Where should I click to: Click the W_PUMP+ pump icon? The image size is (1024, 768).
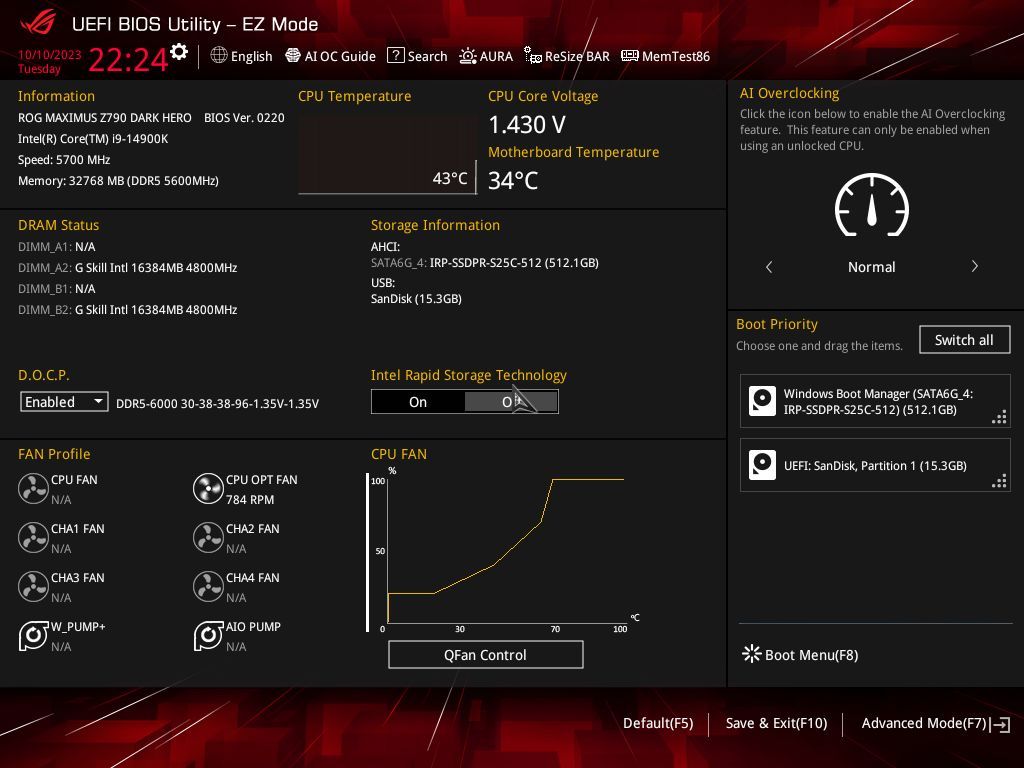33,635
